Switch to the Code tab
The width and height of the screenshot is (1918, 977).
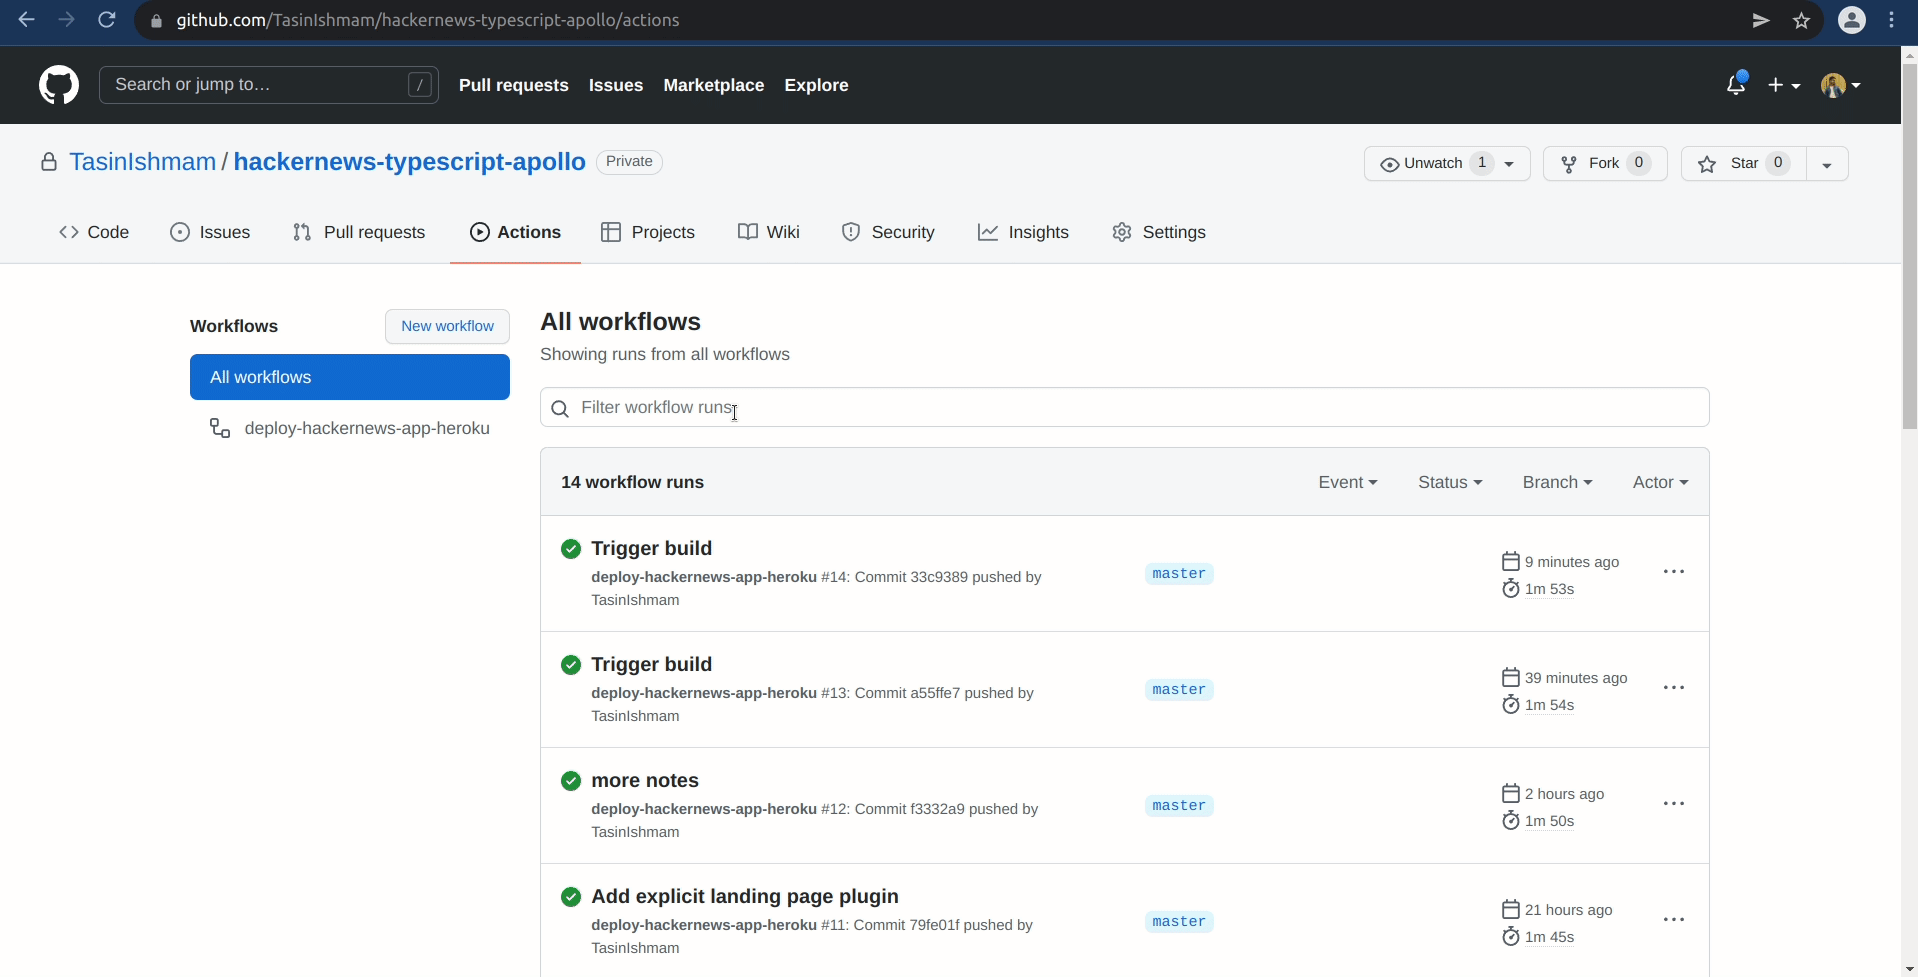click(94, 232)
